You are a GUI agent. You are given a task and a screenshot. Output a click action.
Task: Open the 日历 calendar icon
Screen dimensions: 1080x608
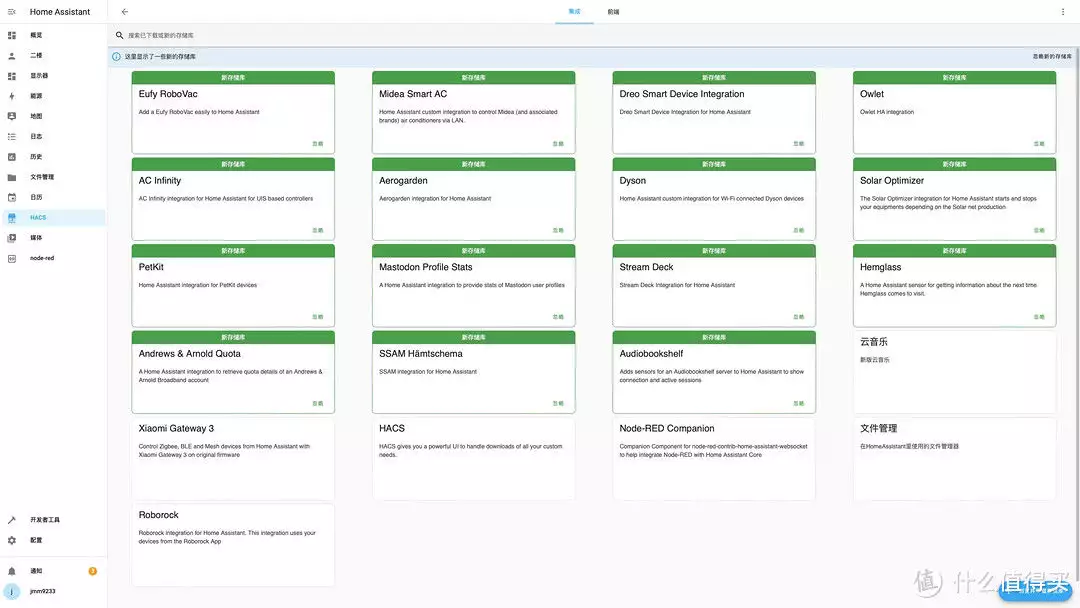coord(12,198)
